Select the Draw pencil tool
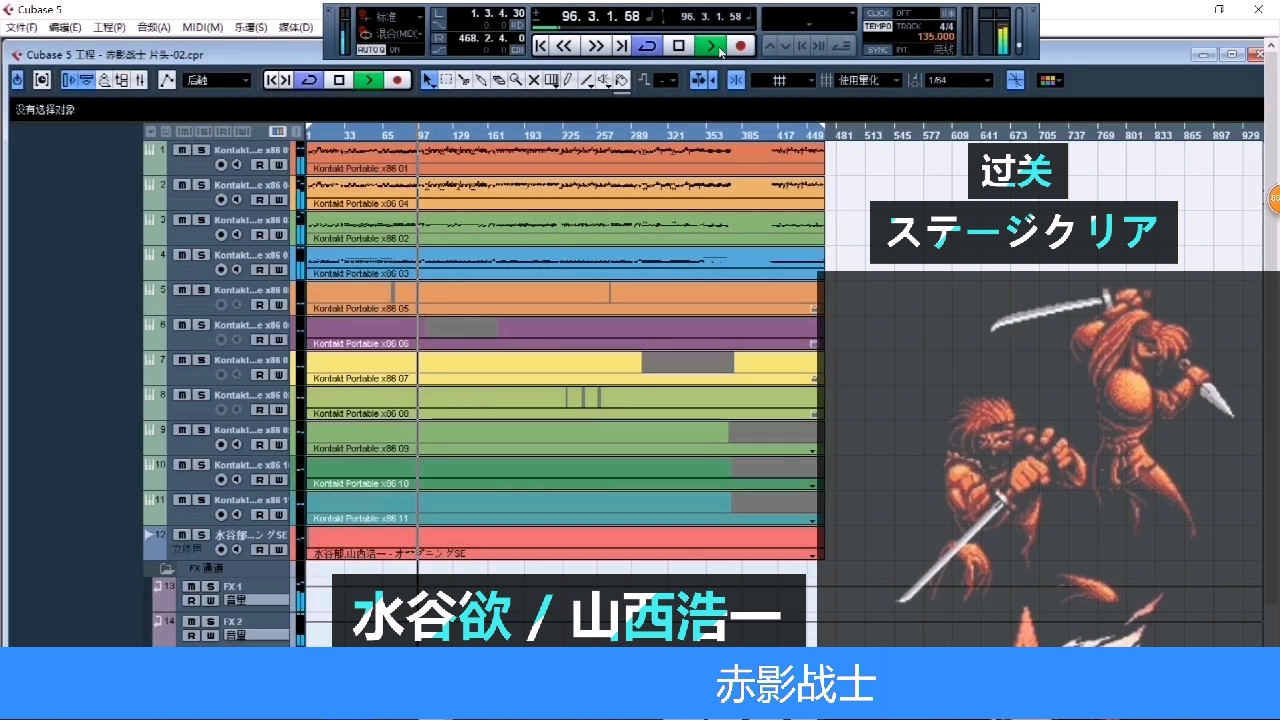The width and height of the screenshot is (1280, 720). (x=567, y=80)
